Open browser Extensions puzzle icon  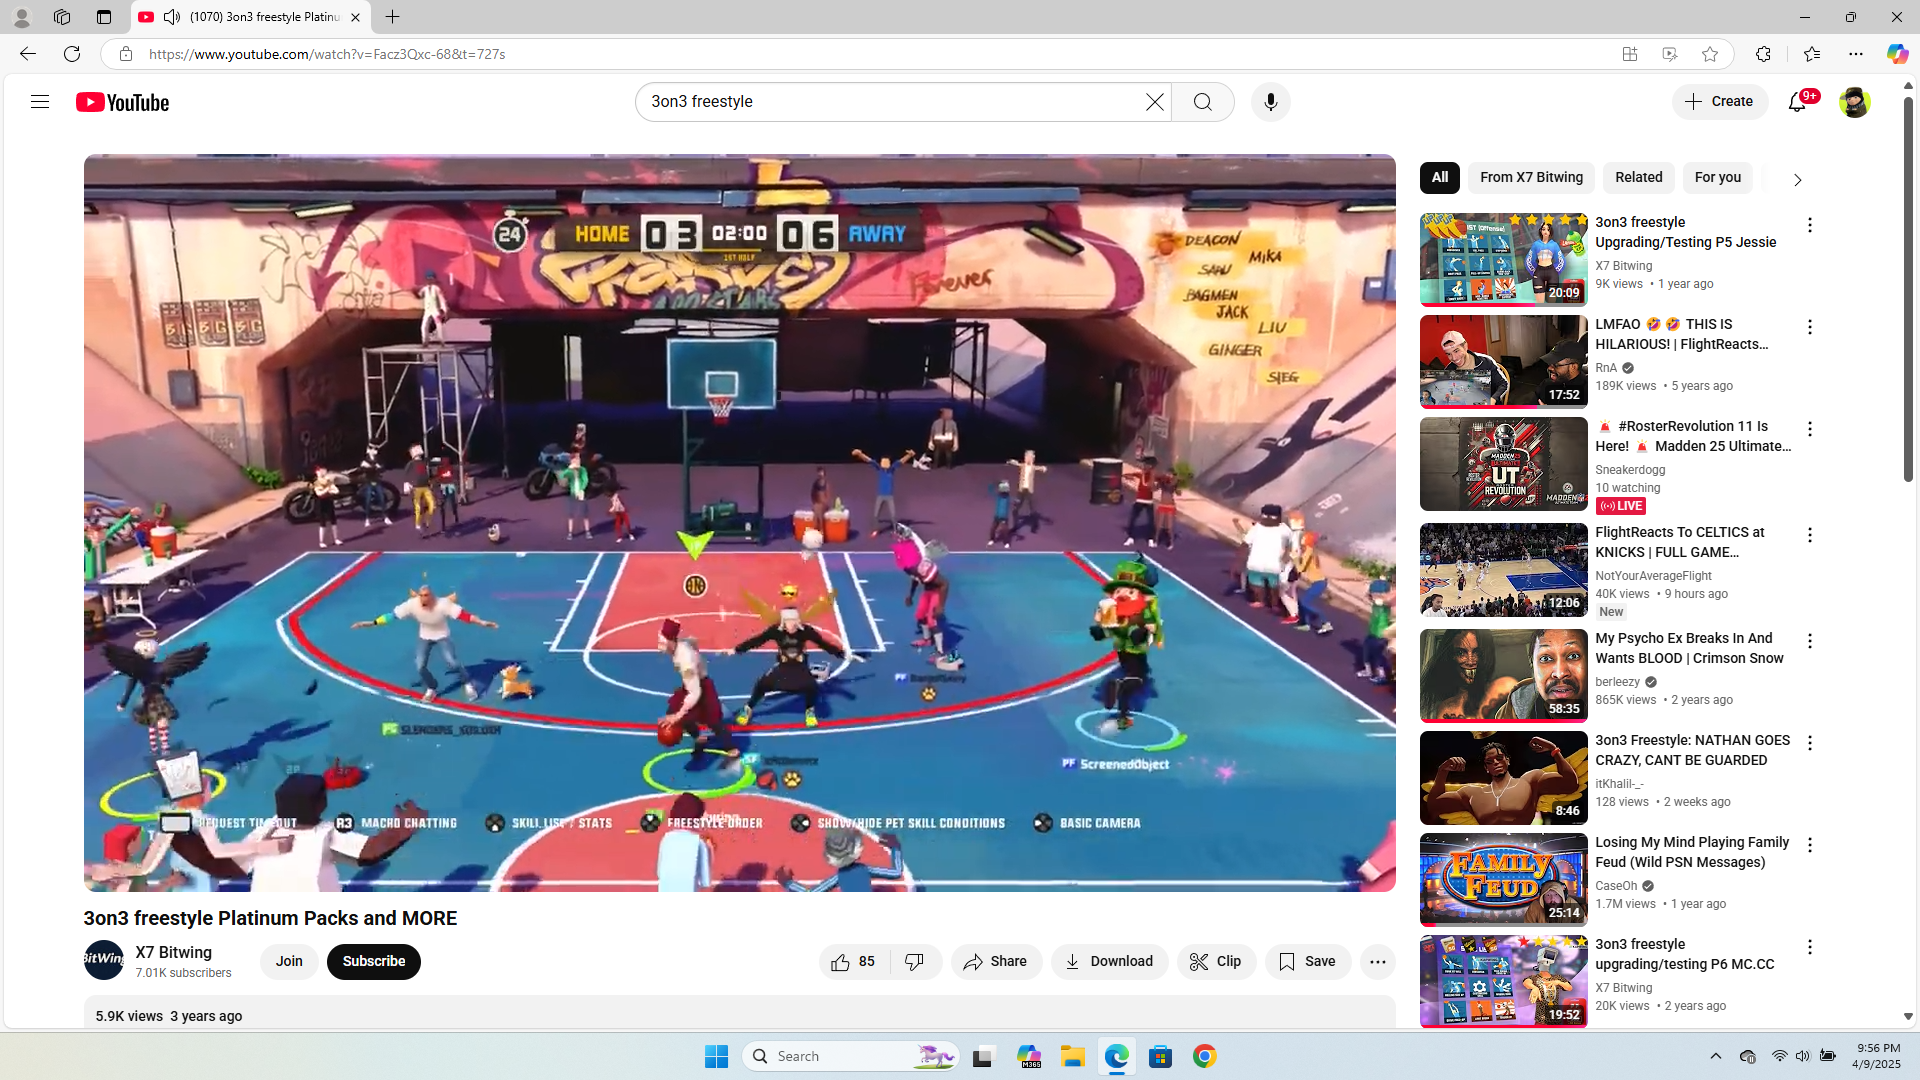1763,54
